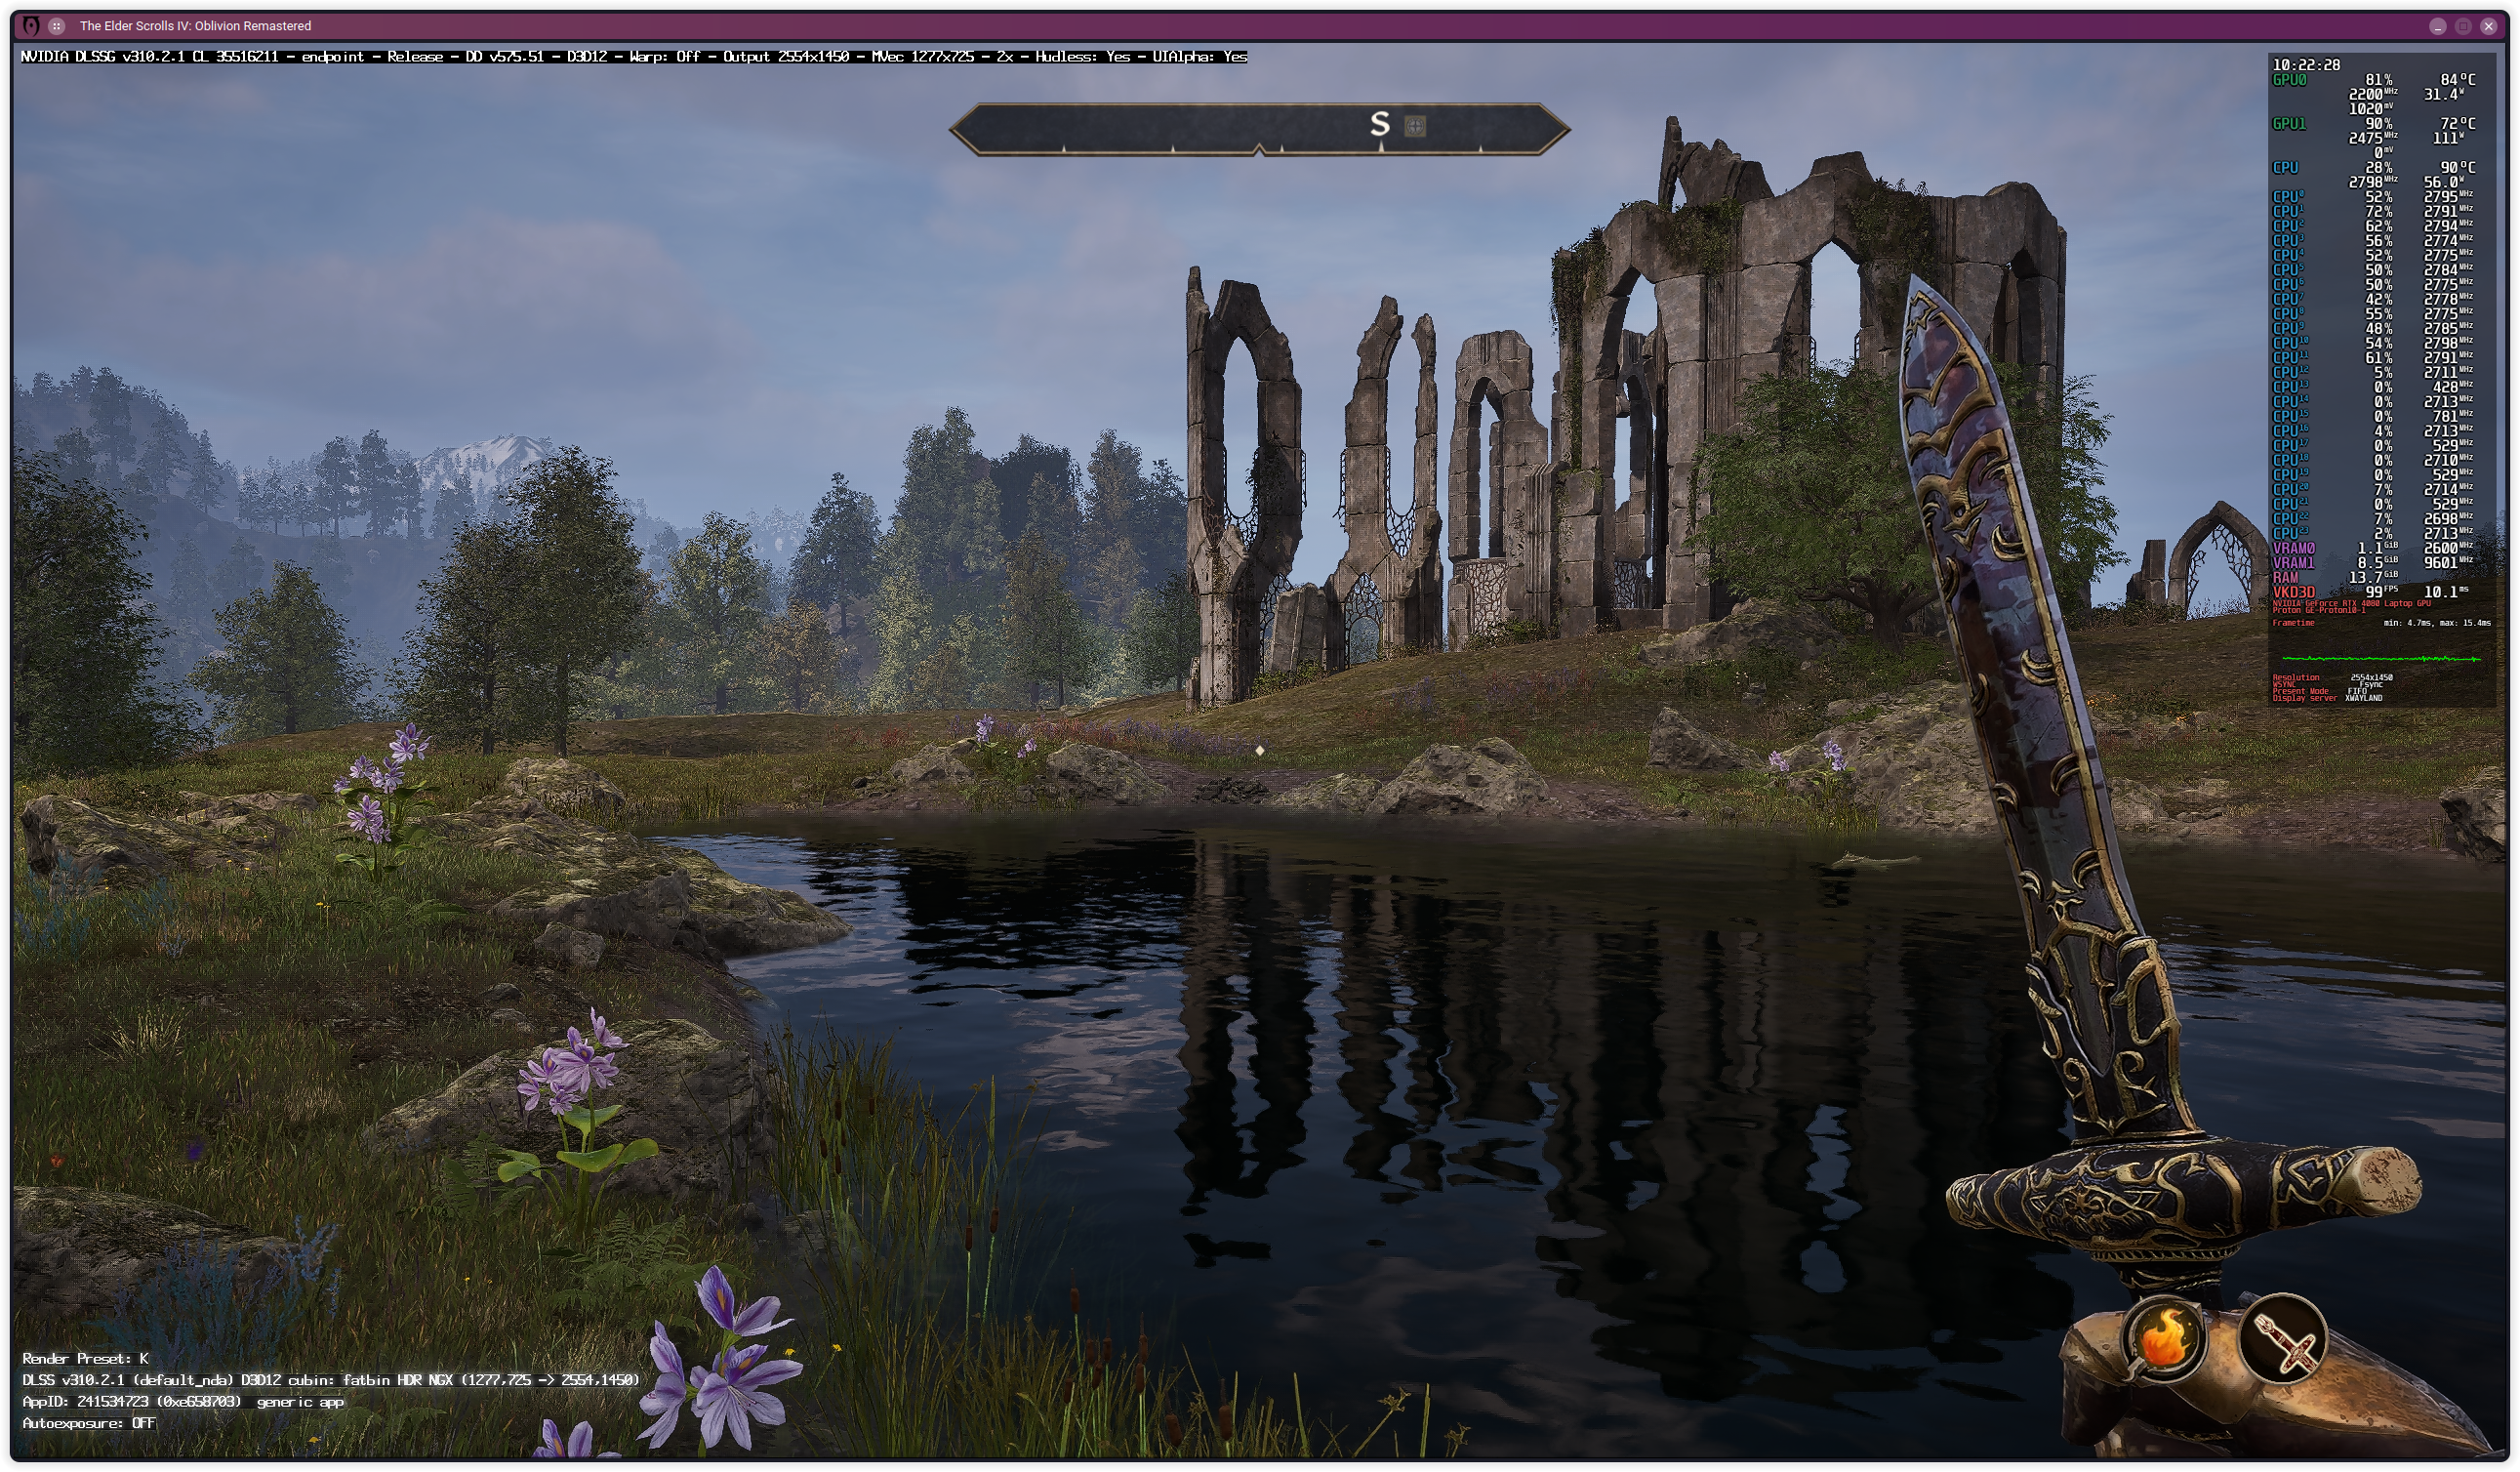Click the 10:22:28 clock in the overlay

tap(2306, 65)
